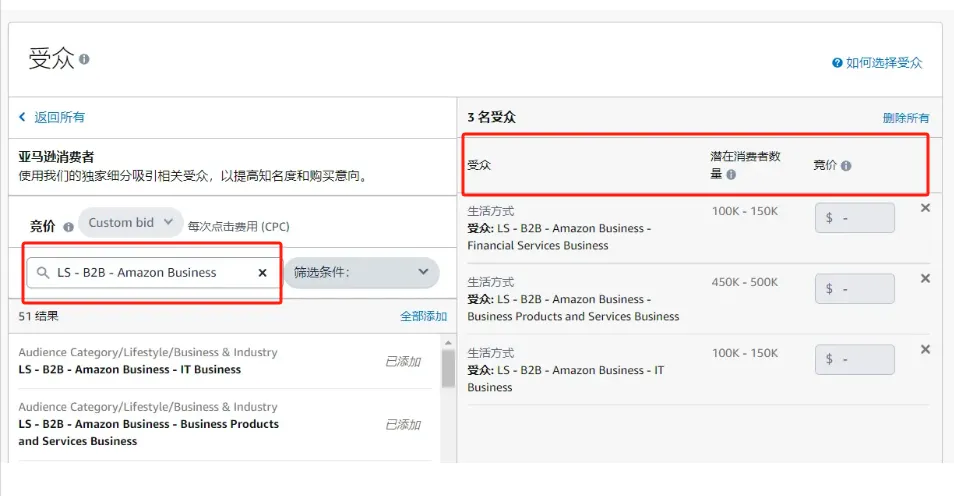Image resolution: width=954 pixels, height=496 pixels.
Task: Click 已添加 label for Business Products result
Action: click(x=403, y=424)
